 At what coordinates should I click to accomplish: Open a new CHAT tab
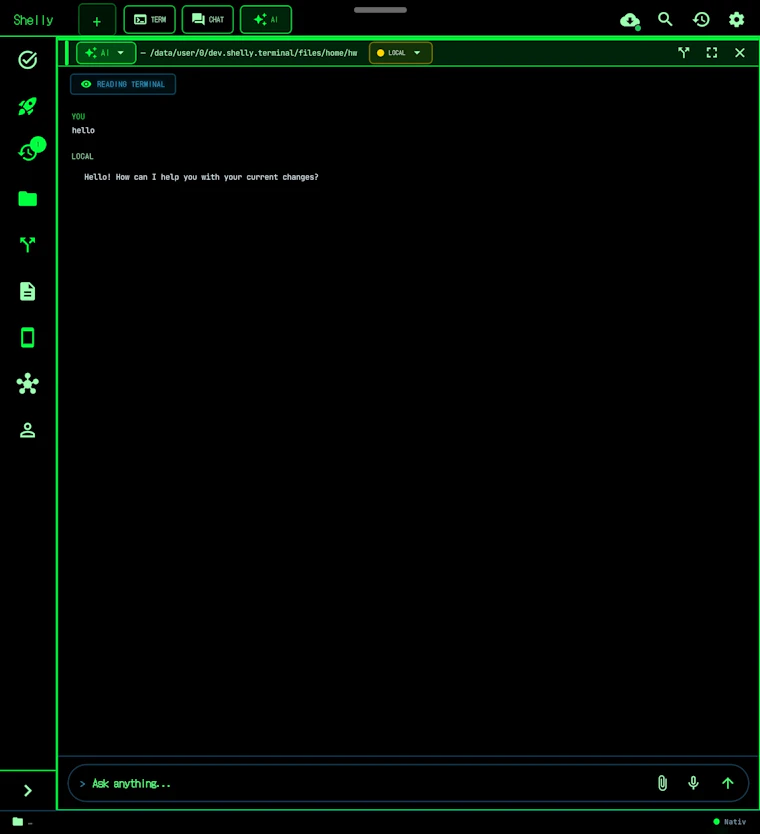pyautogui.click(x=207, y=20)
